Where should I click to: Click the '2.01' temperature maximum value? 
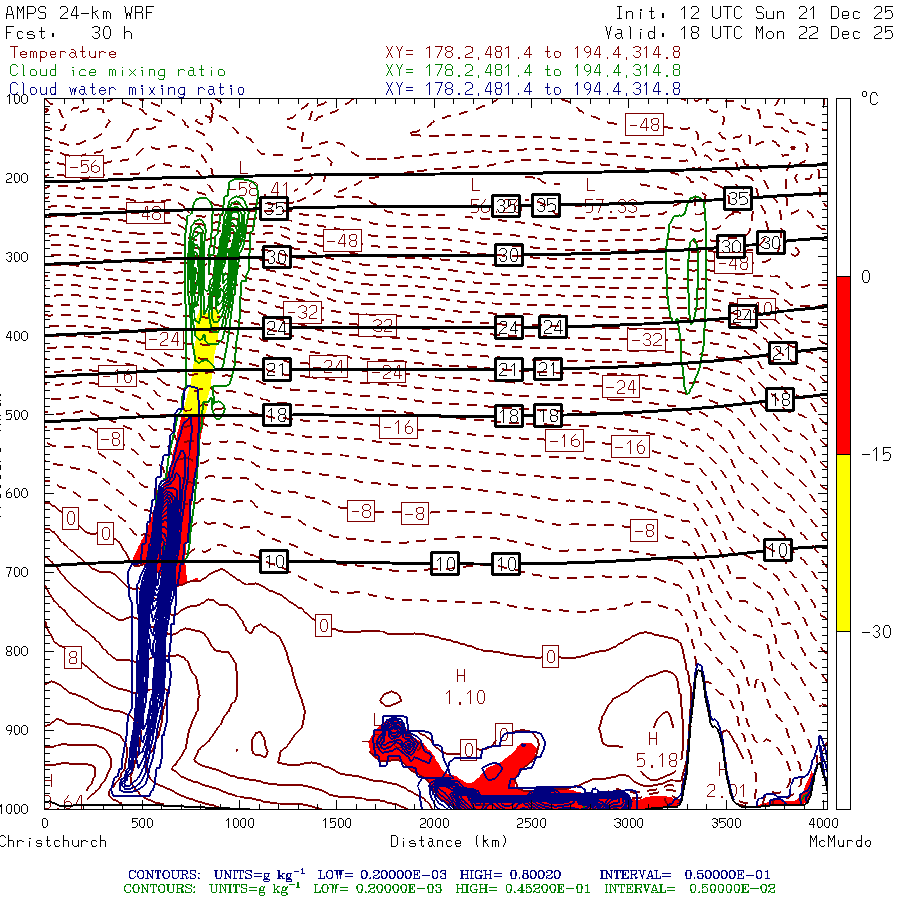click(x=726, y=792)
